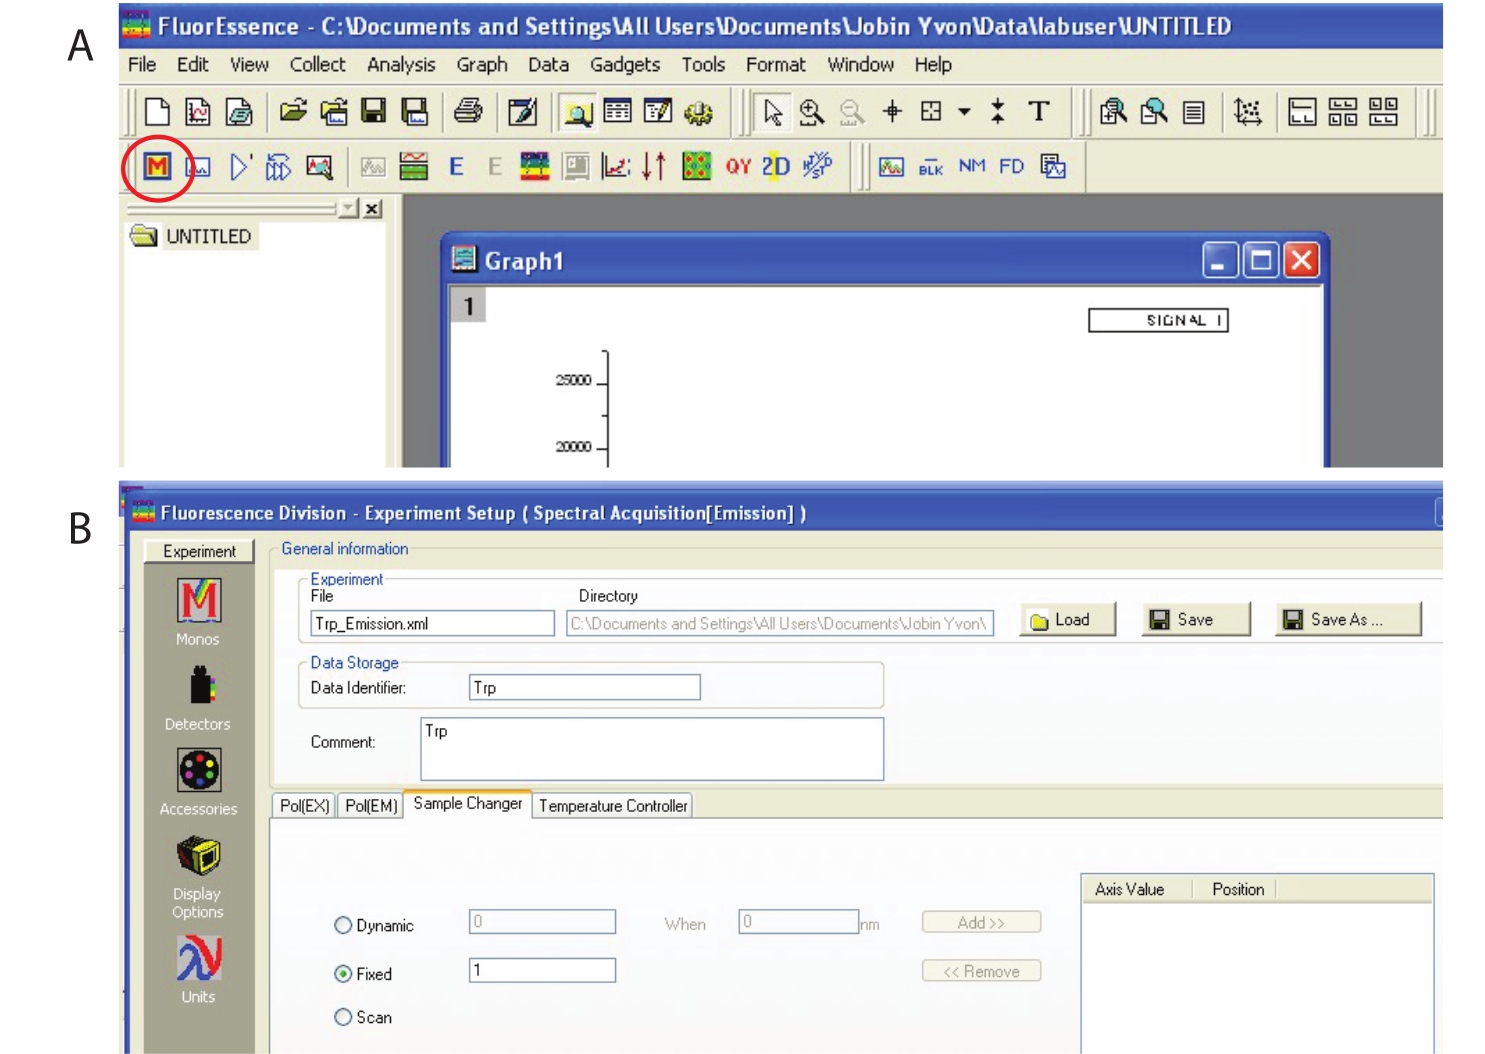1485x1054 pixels.
Task: Click the rainbow spectrum grid icon
Action: pyautogui.click(x=535, y=166)
